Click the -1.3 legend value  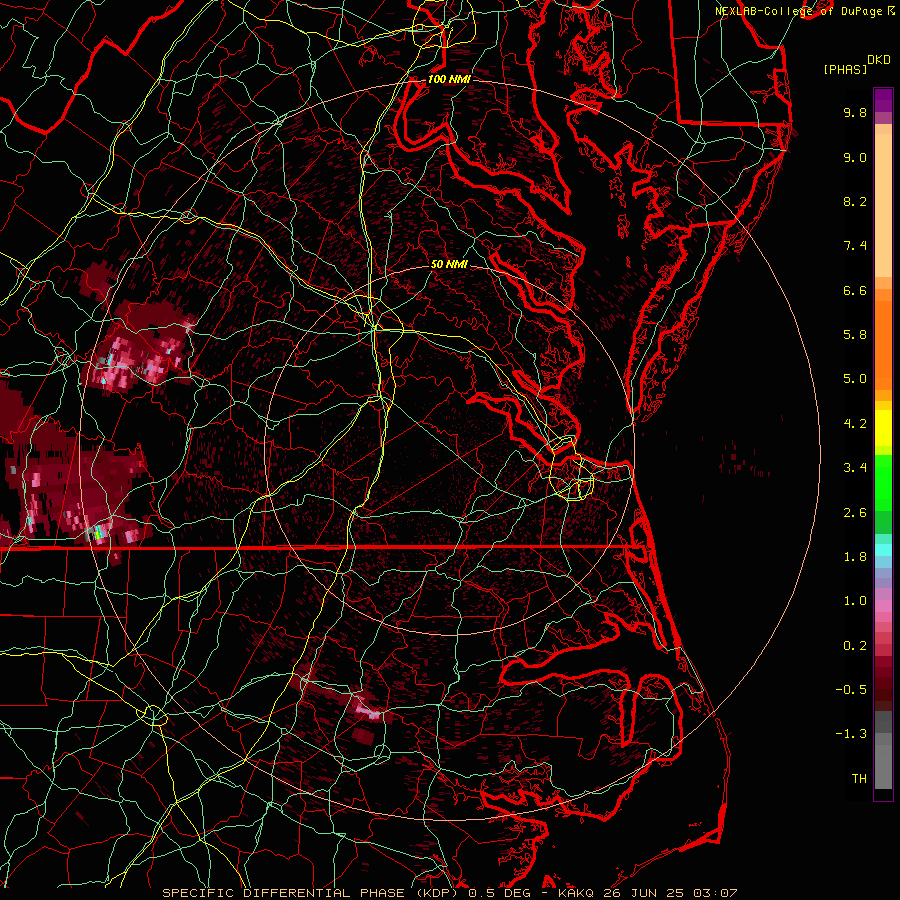[851, 734]
